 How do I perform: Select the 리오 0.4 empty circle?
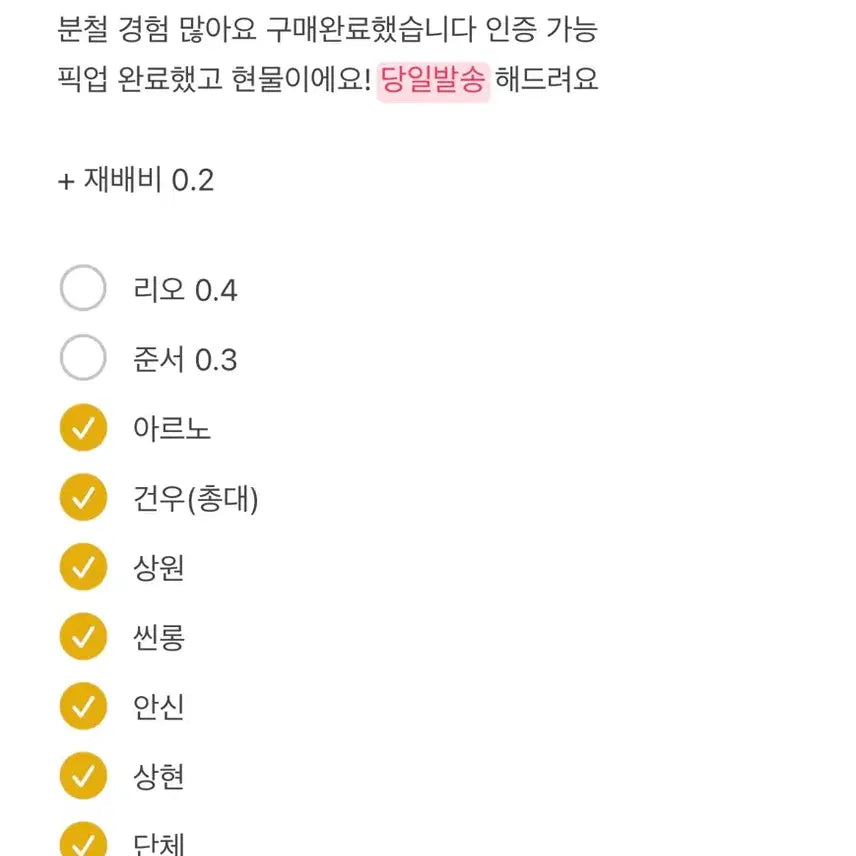[83, 288]
